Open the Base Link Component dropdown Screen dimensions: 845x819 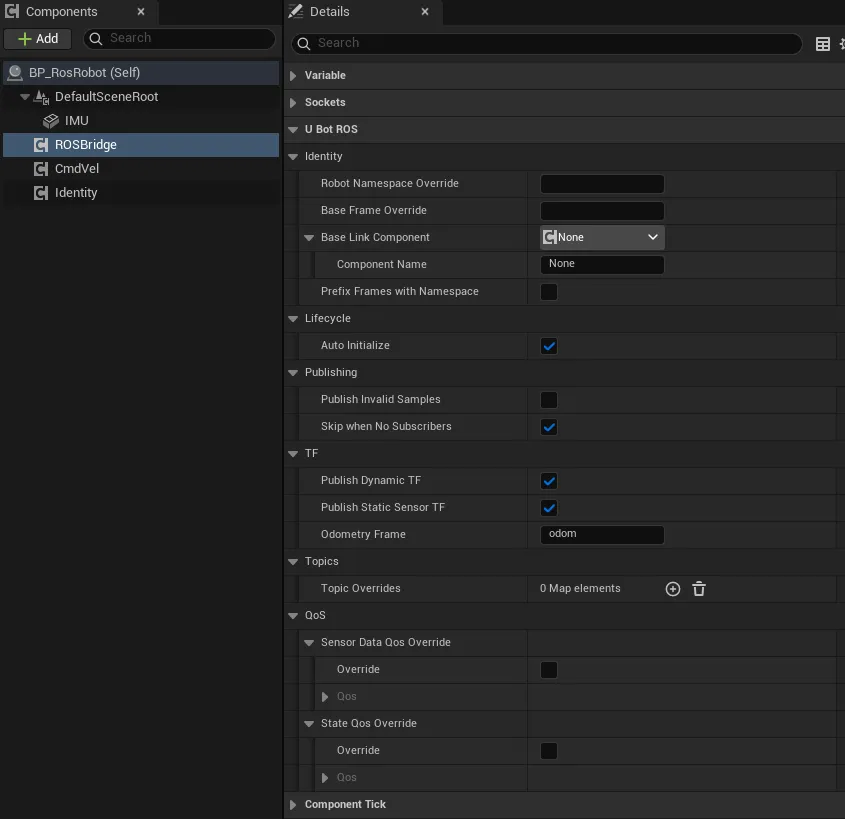click(602, 238)
